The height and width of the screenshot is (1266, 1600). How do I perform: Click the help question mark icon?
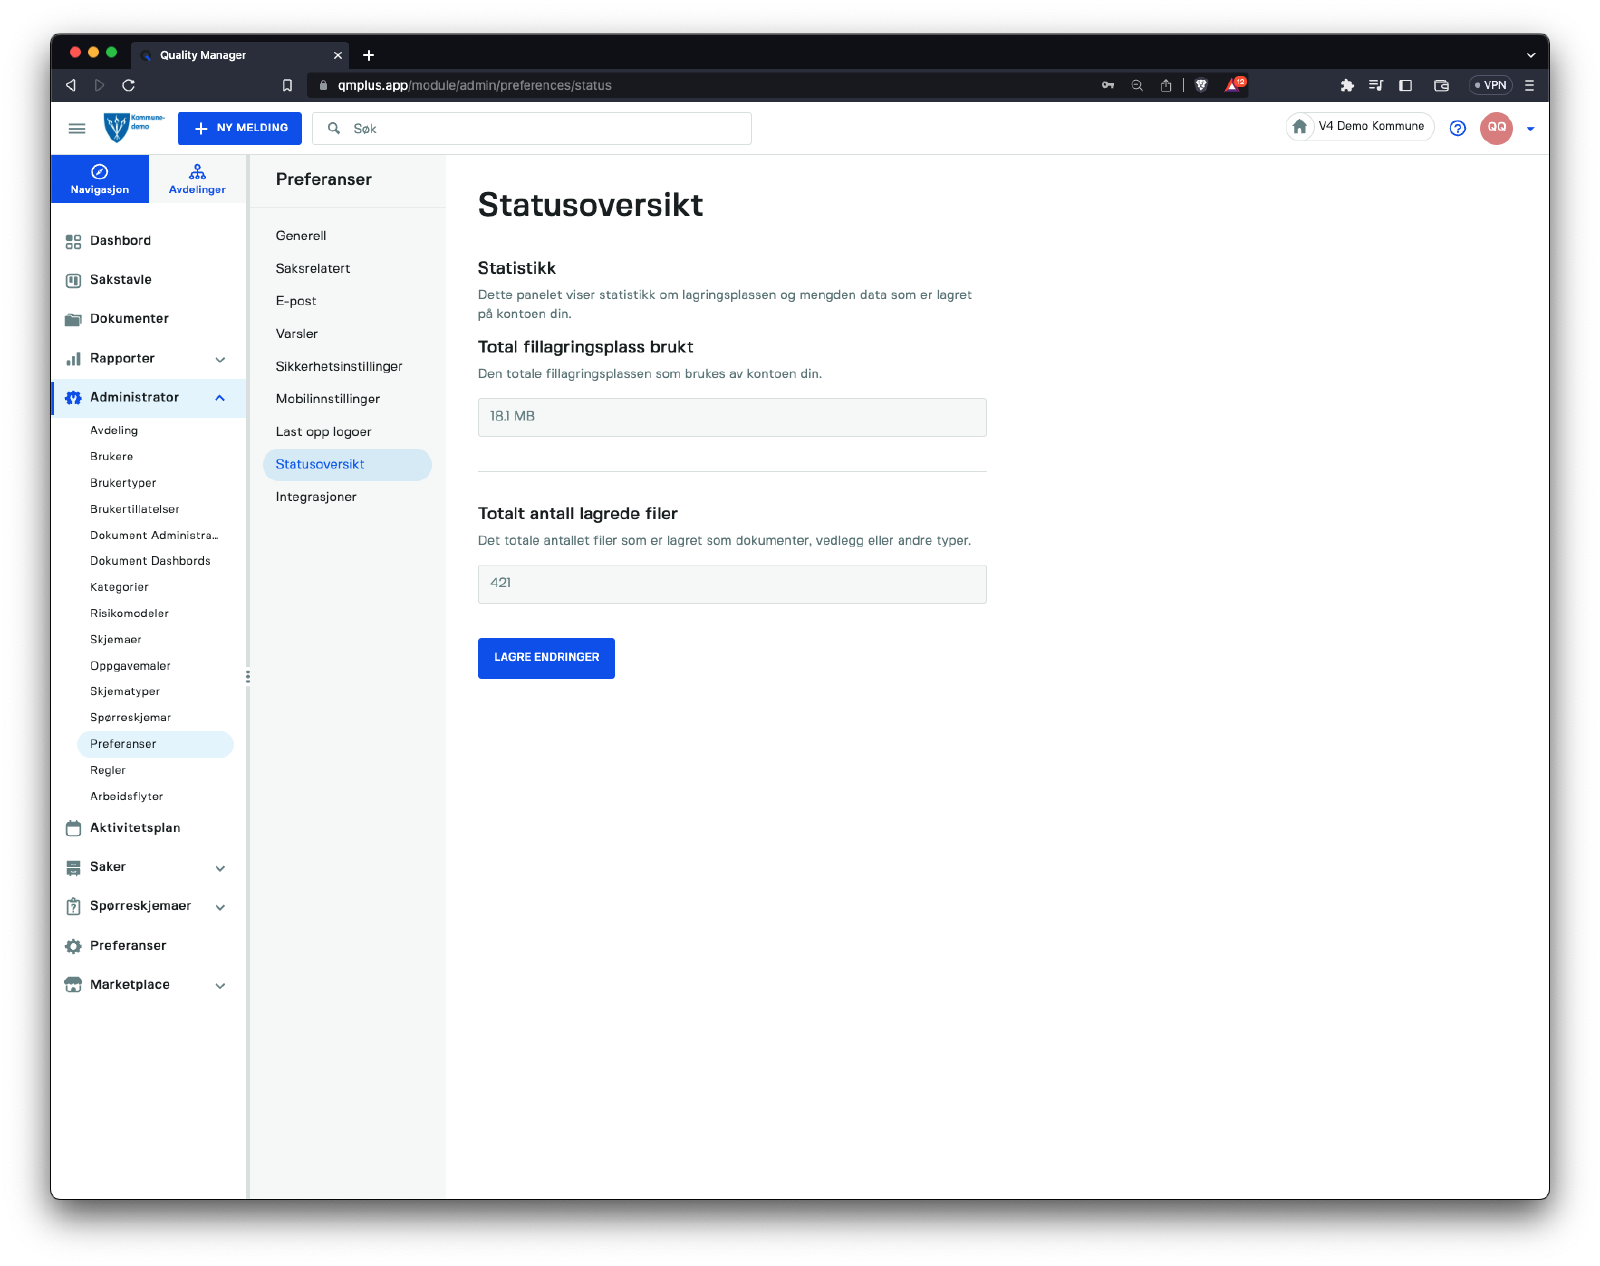1457,128
